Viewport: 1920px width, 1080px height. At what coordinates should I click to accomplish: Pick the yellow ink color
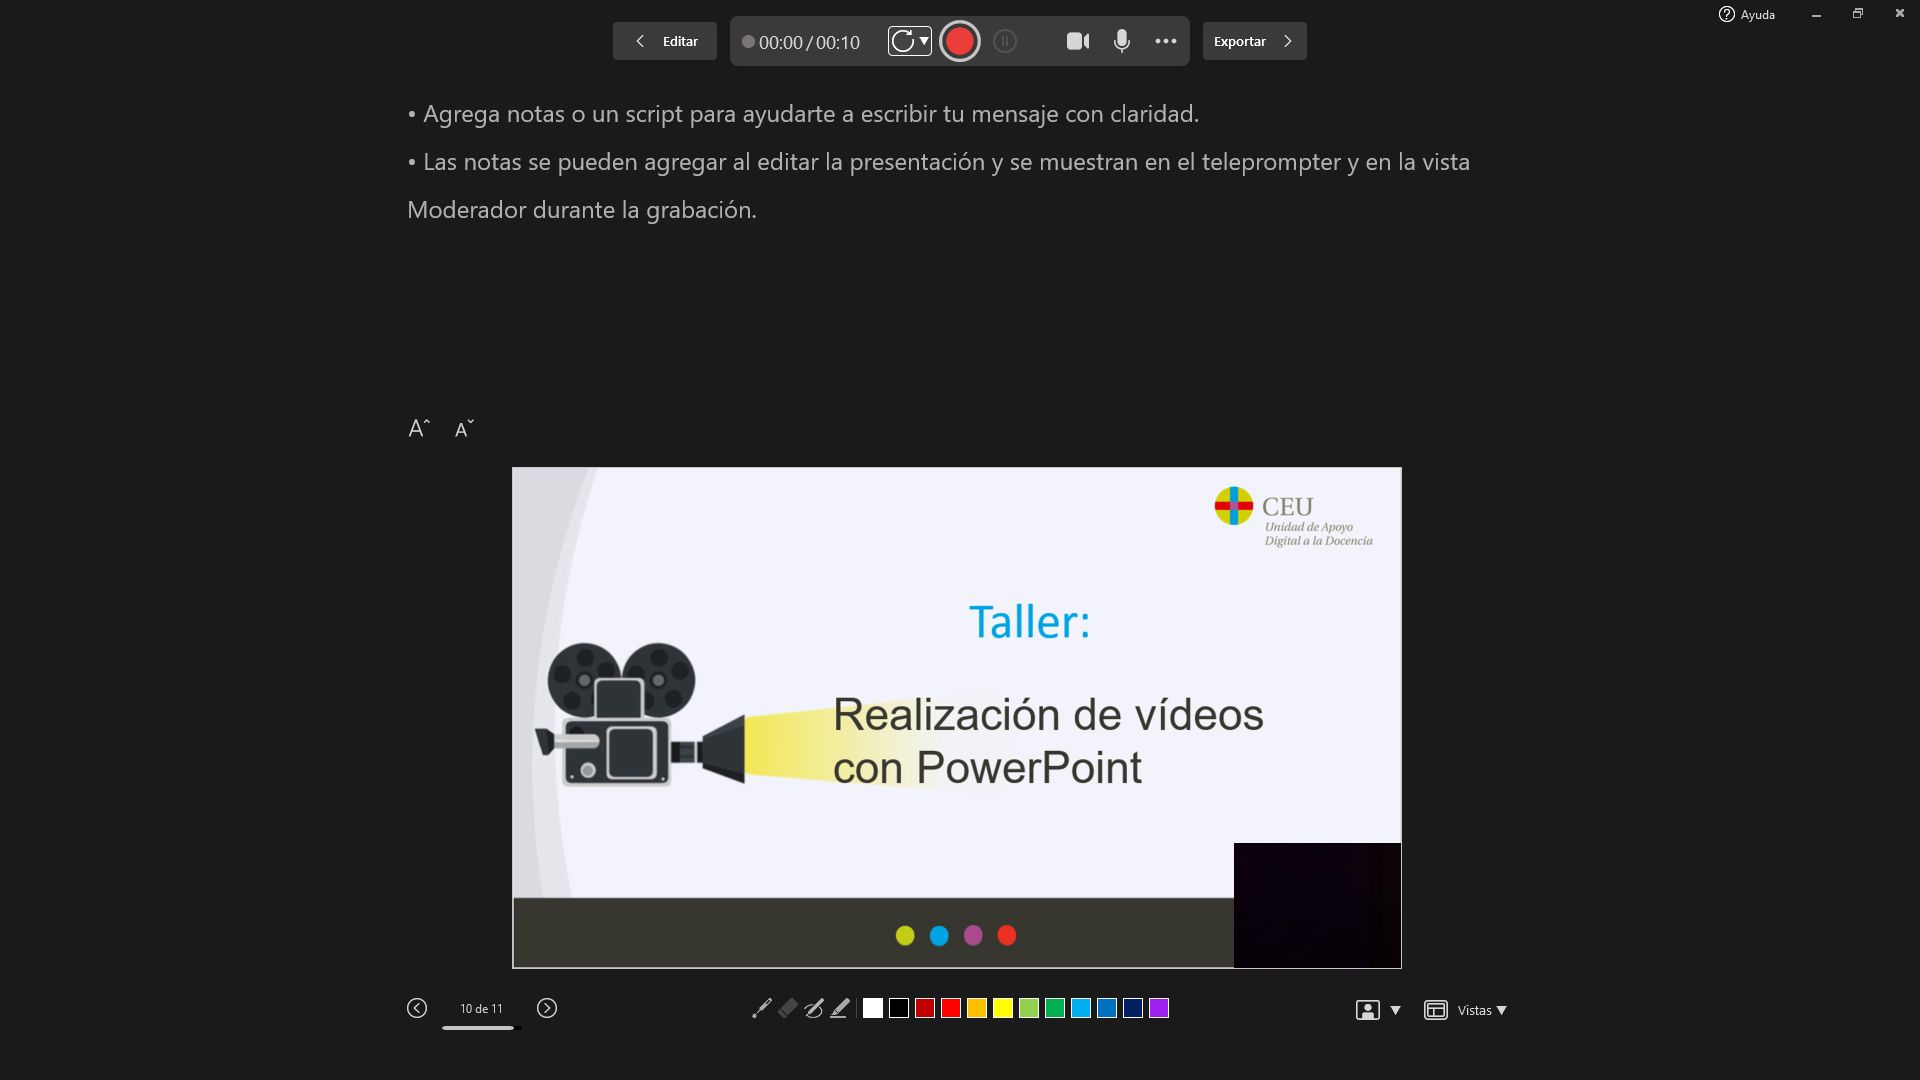1001,1008
